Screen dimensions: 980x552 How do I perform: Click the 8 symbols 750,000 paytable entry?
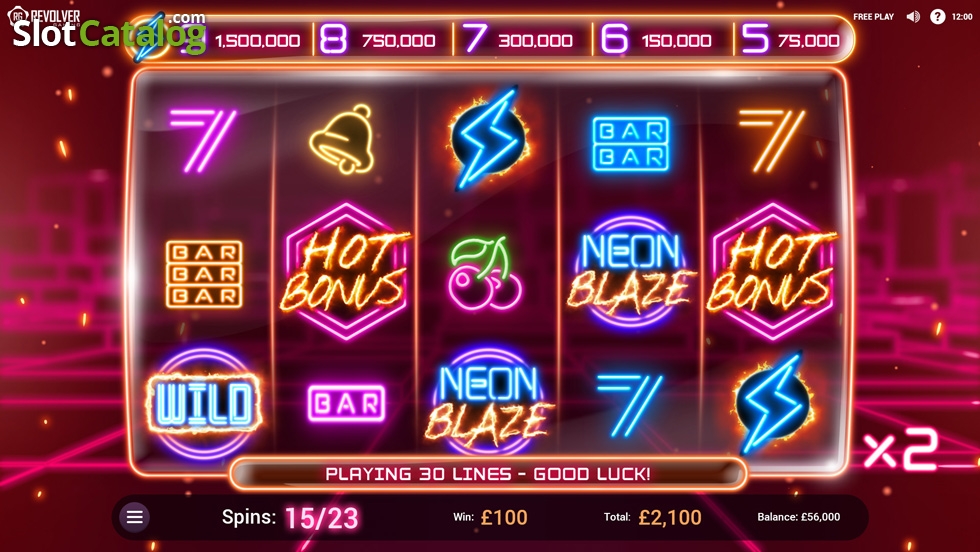[378, 40]
